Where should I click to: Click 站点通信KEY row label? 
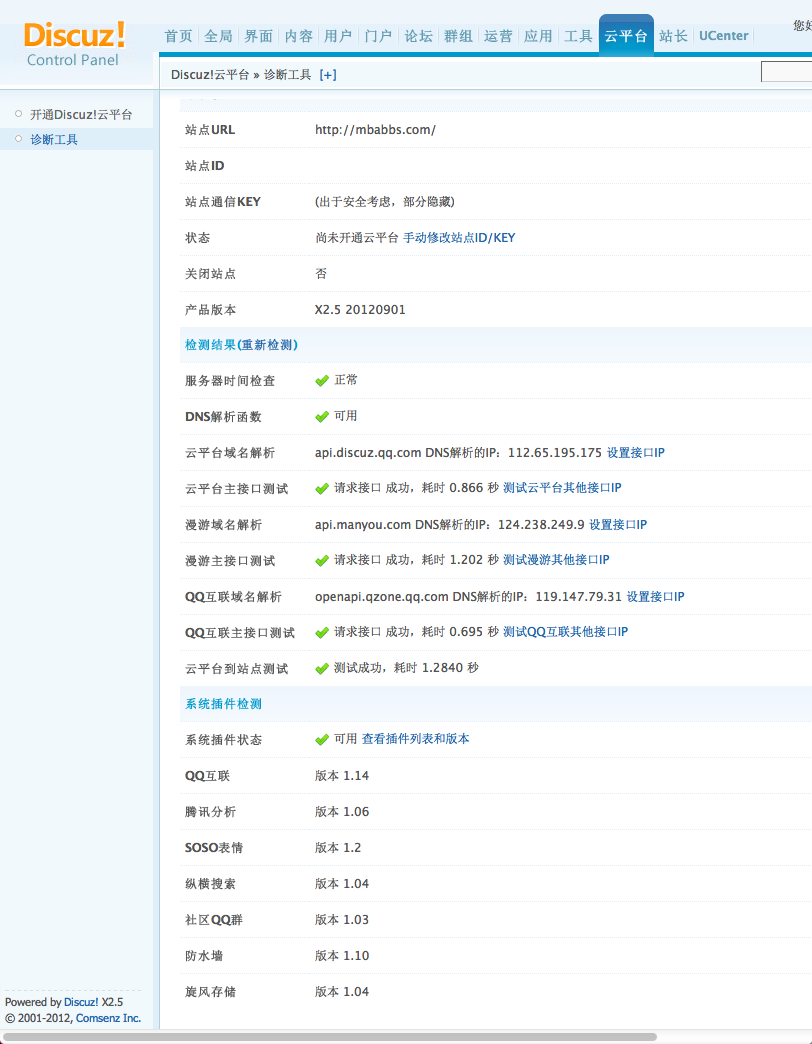[223, 202]
